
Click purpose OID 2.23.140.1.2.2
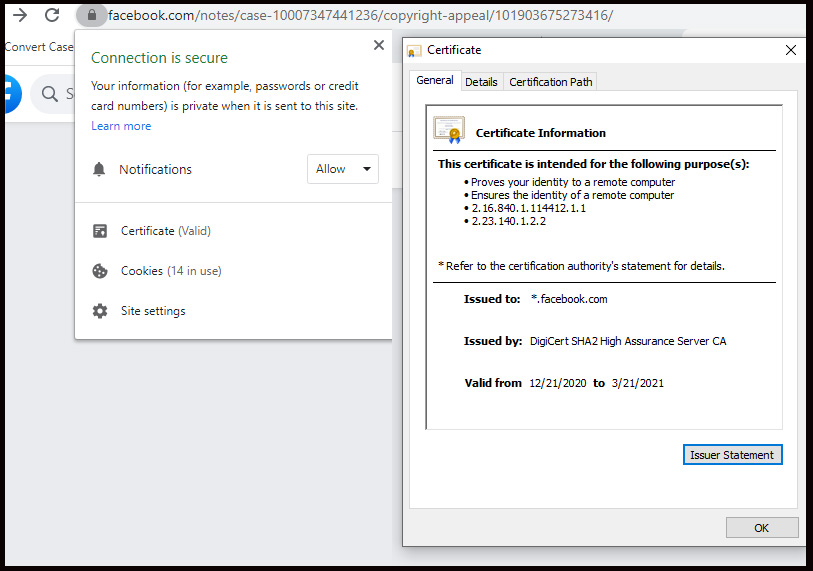509,221
